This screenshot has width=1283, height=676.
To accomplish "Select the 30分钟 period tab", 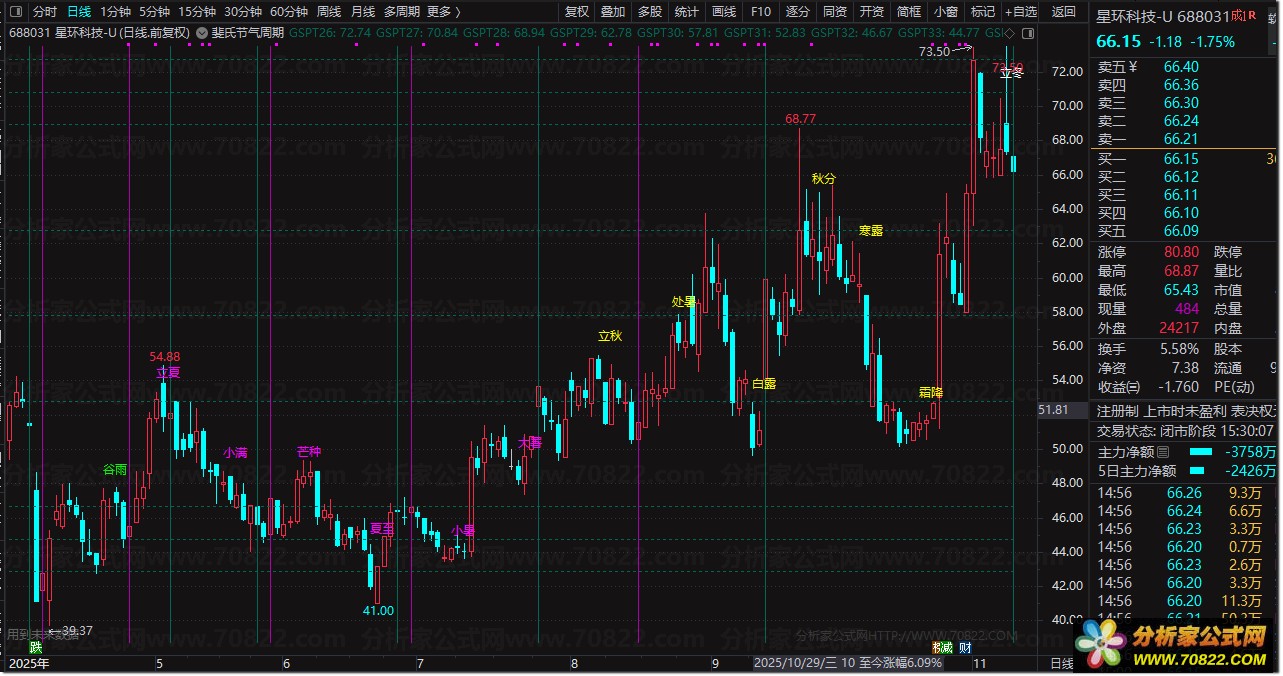I will (x=243, y=12).
